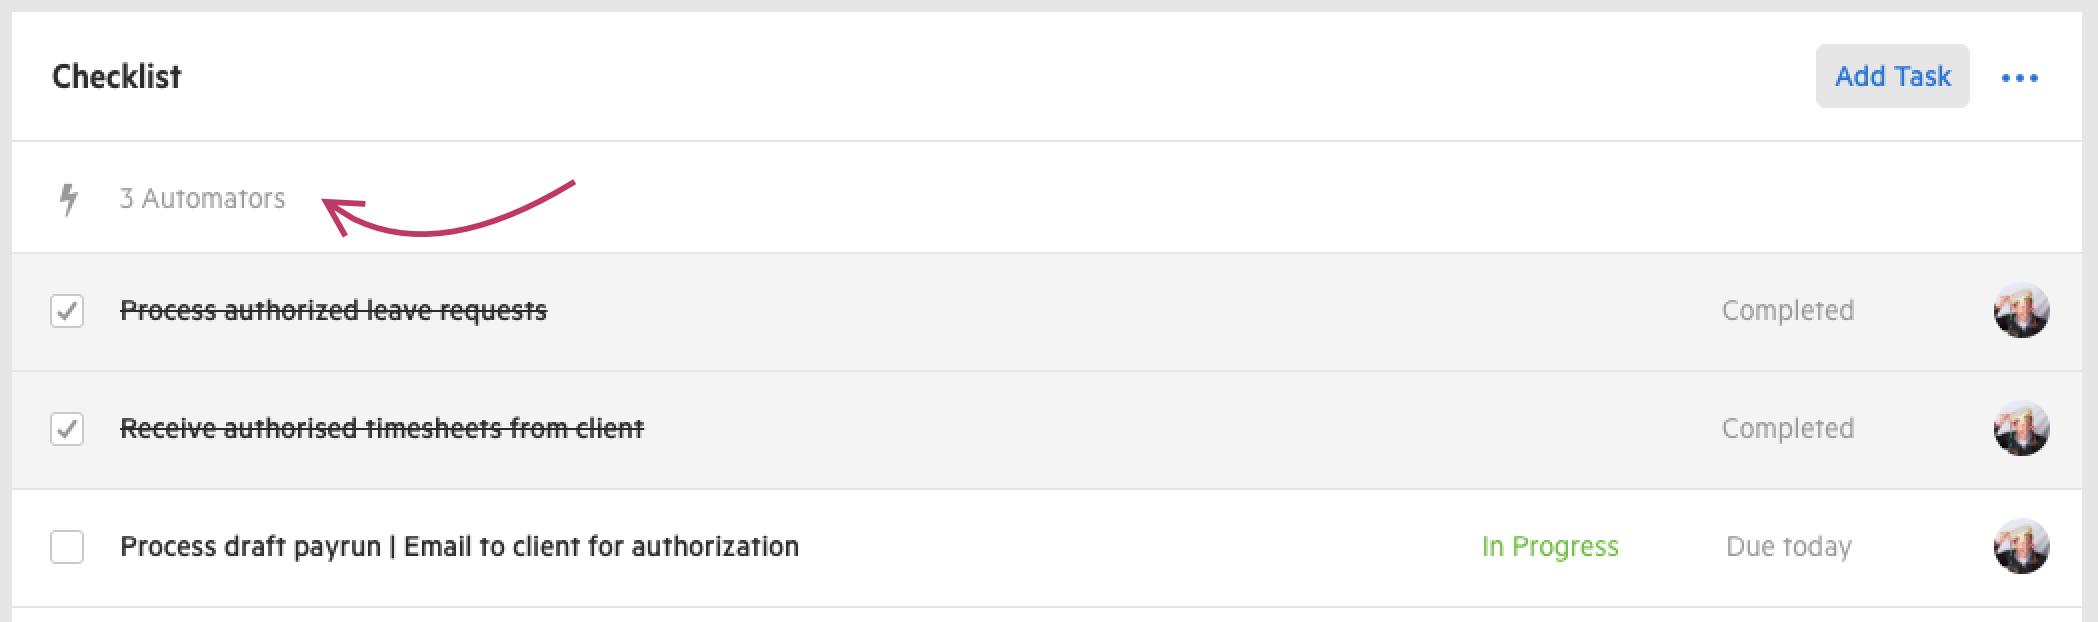Change the In Progress status of payrun task
This screenshot has height=622, width=2098.
pyautogui.click(x=1549, y=547)
